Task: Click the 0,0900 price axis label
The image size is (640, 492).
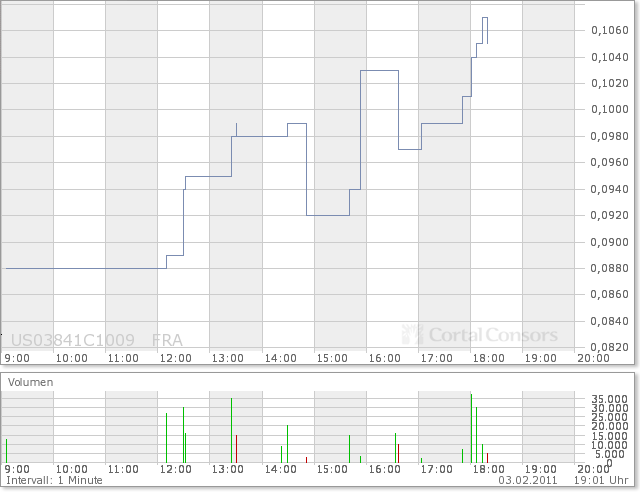Action: 609,242
